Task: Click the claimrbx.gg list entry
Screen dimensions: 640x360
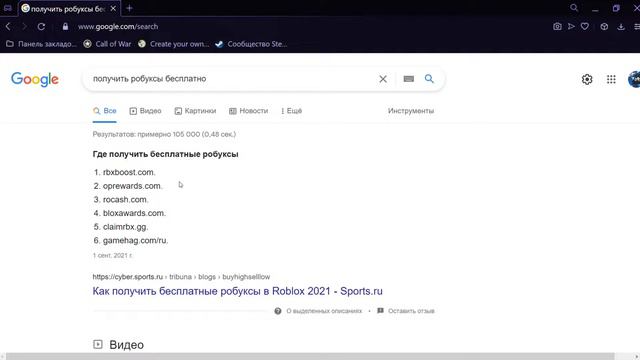Action: (x=125, y=227)
